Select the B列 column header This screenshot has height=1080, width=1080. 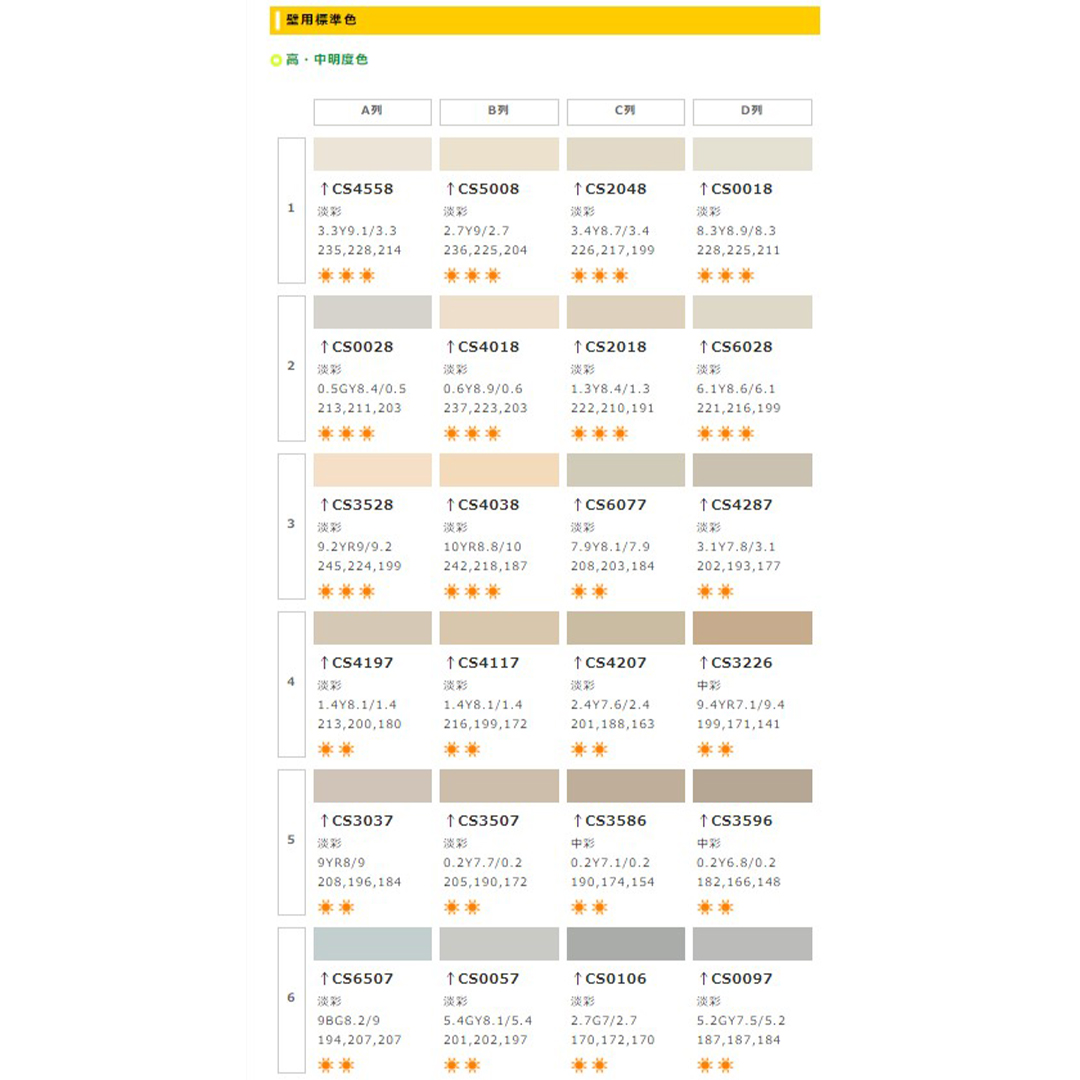[499, 111]
